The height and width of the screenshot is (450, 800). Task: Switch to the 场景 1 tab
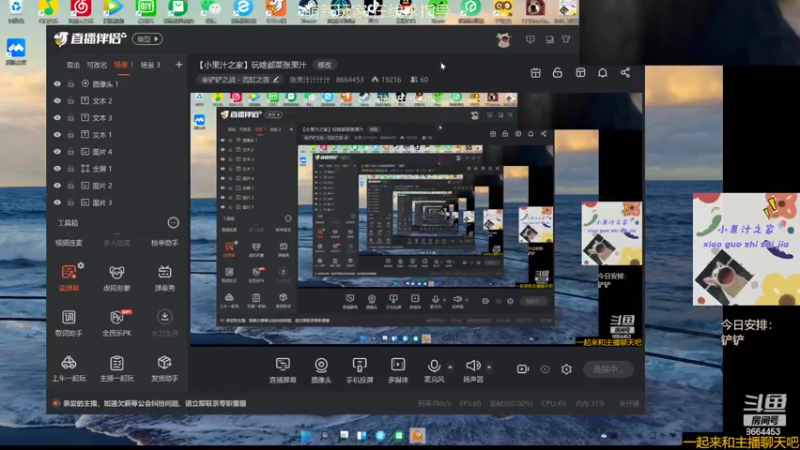123,65
